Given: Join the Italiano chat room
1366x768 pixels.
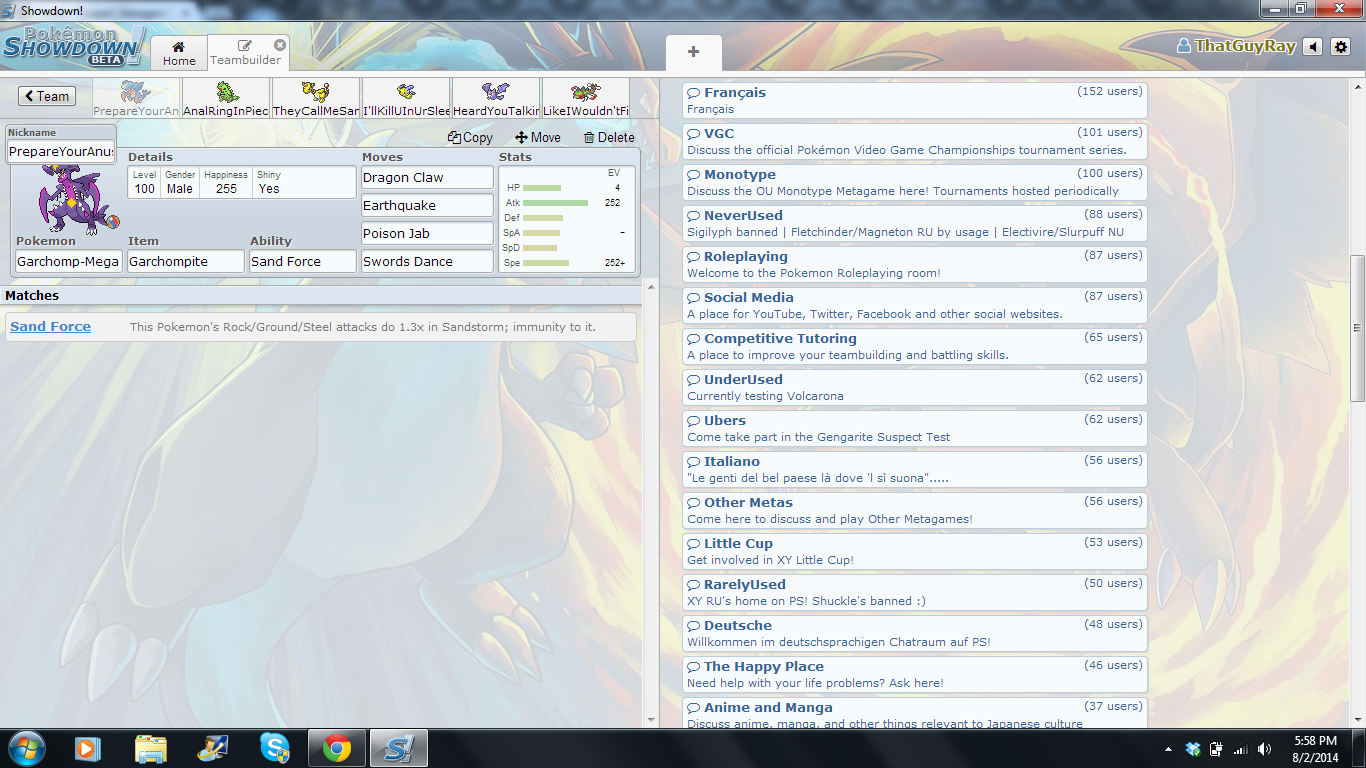Looking at the screenshot, I should [x=915, y=469].
